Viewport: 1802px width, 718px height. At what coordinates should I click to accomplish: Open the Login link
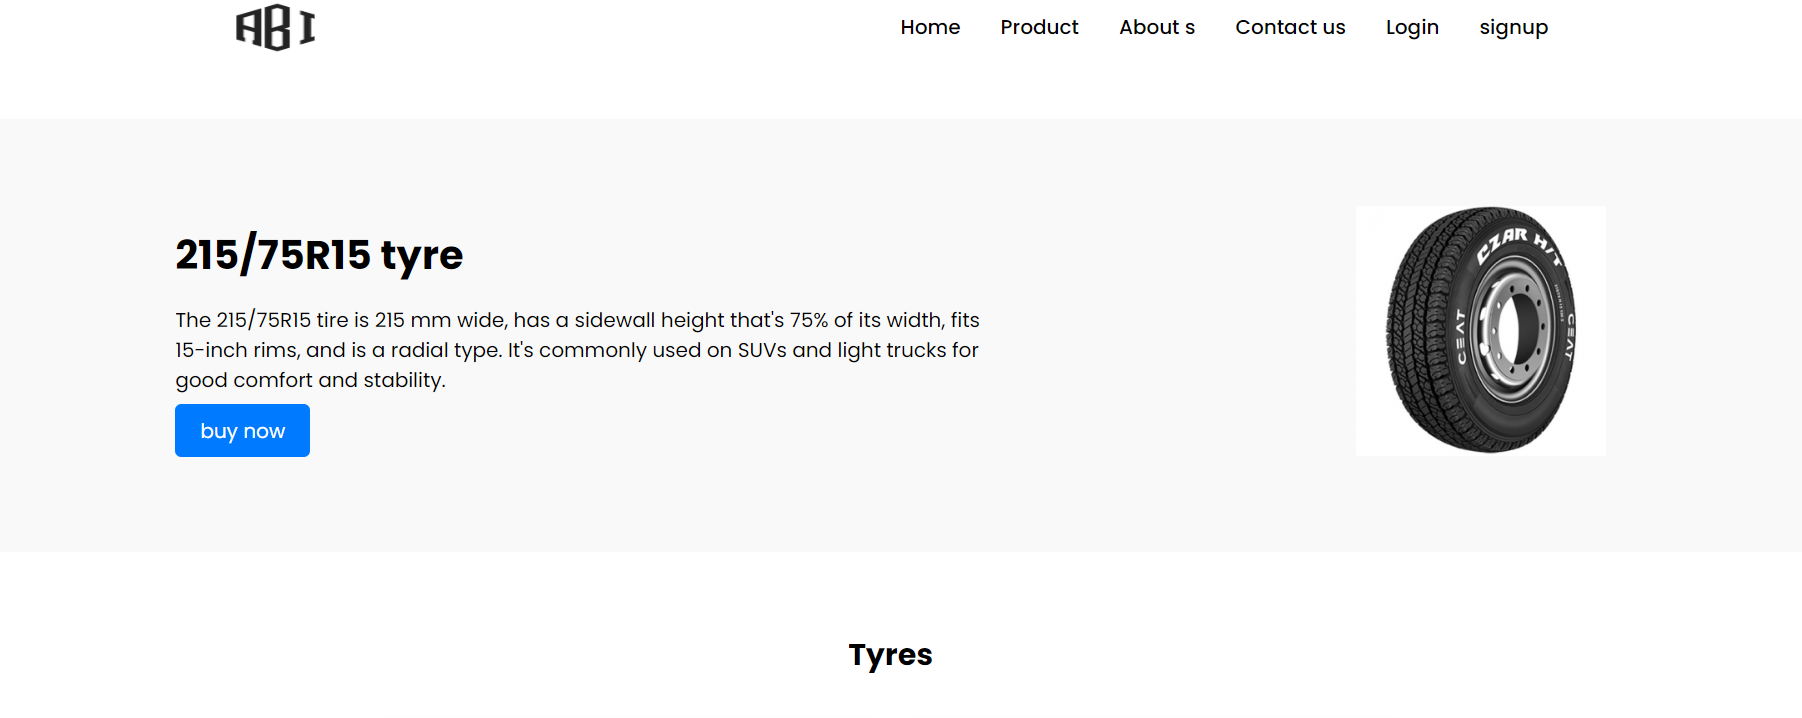point(1412,27)
